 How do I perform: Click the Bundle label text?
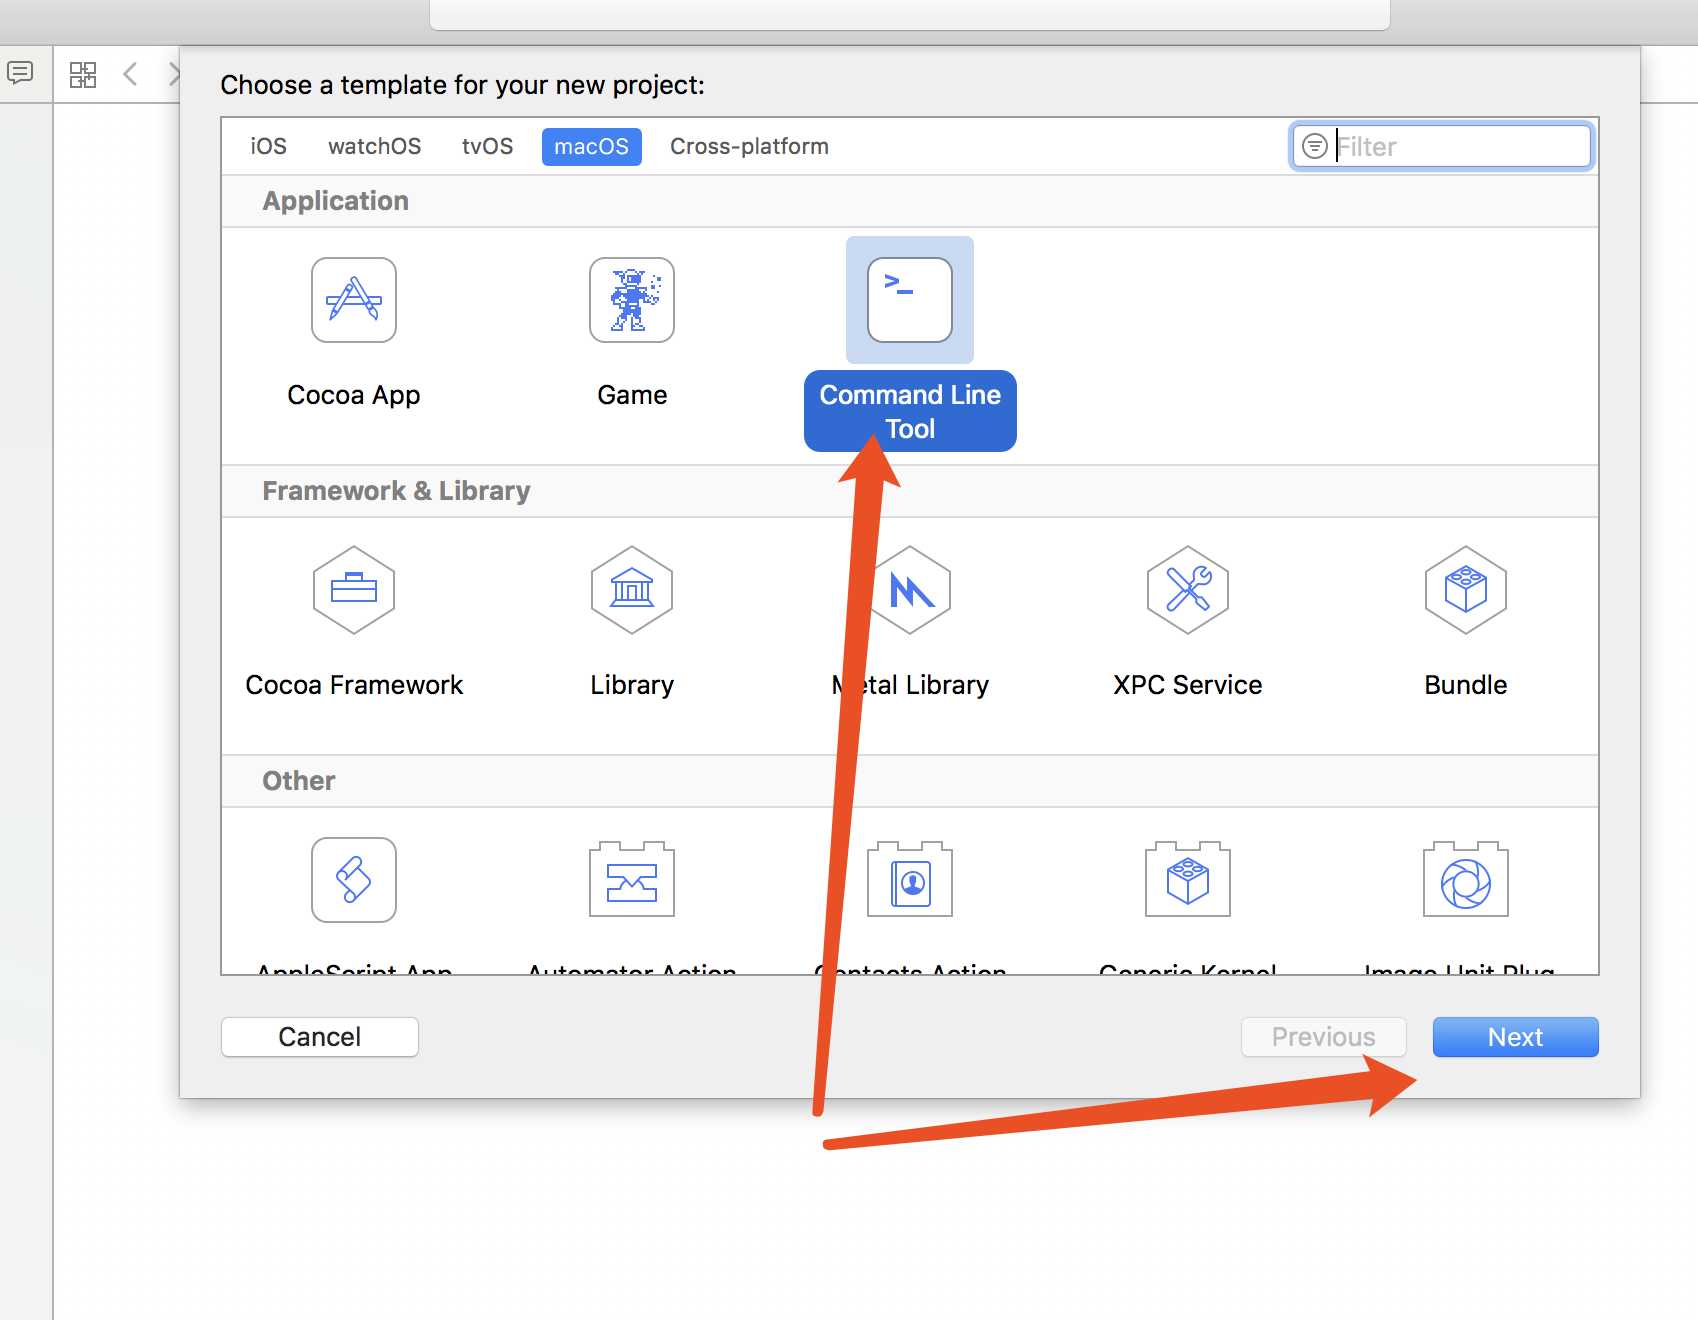[1466, 685]
